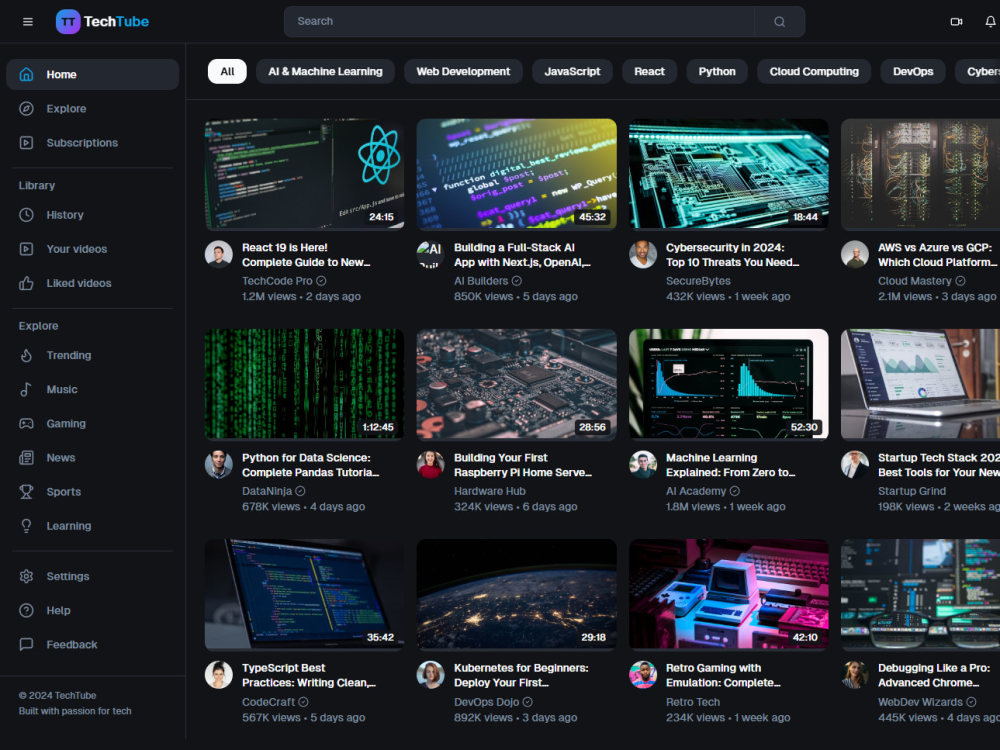Click the video camera upload icon
The width and height of the screenshot is (1000, 750).
pos(956,22)
